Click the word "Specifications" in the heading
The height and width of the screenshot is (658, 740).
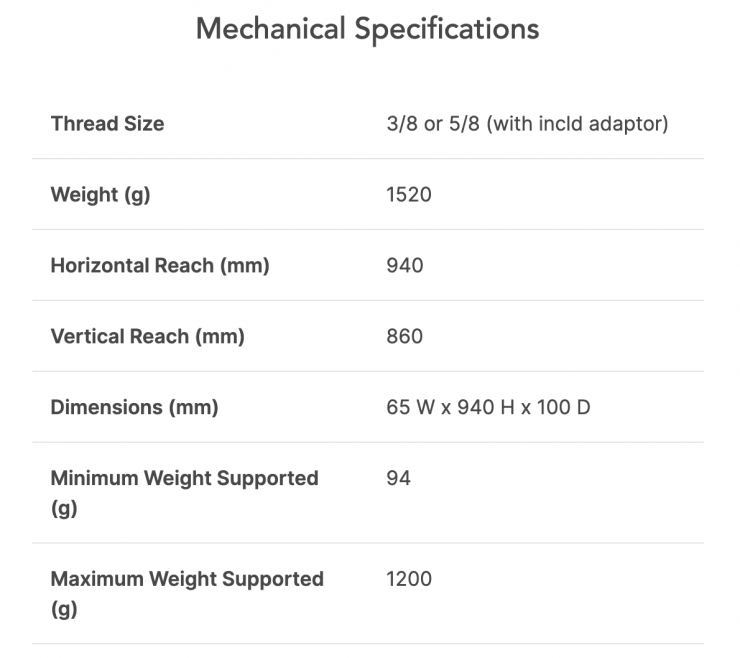[447, 28]
